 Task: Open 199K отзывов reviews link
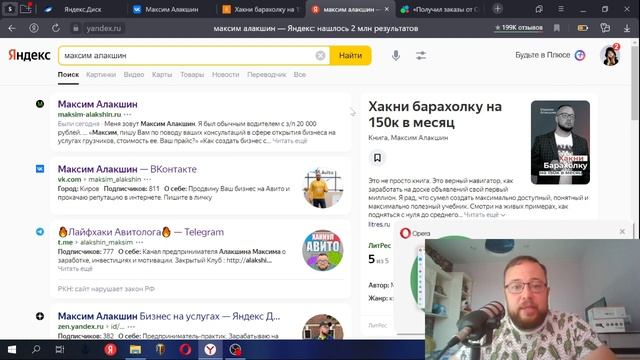519,28
